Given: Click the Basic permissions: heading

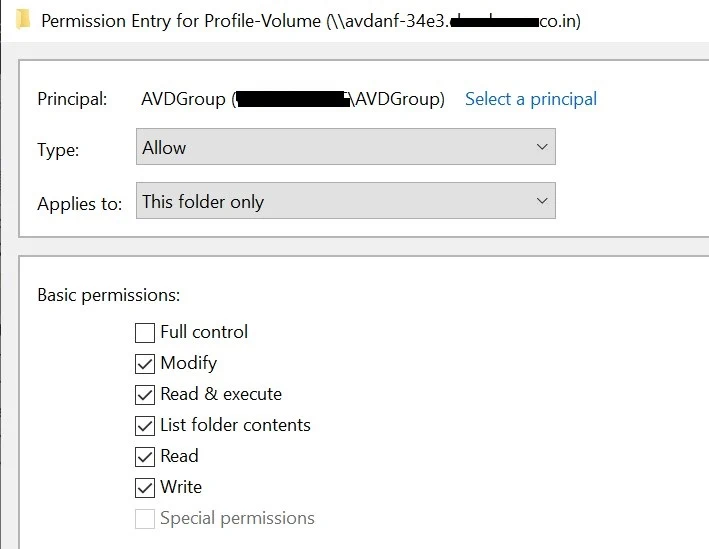Looking at the screenshot, I should (108, 295).
